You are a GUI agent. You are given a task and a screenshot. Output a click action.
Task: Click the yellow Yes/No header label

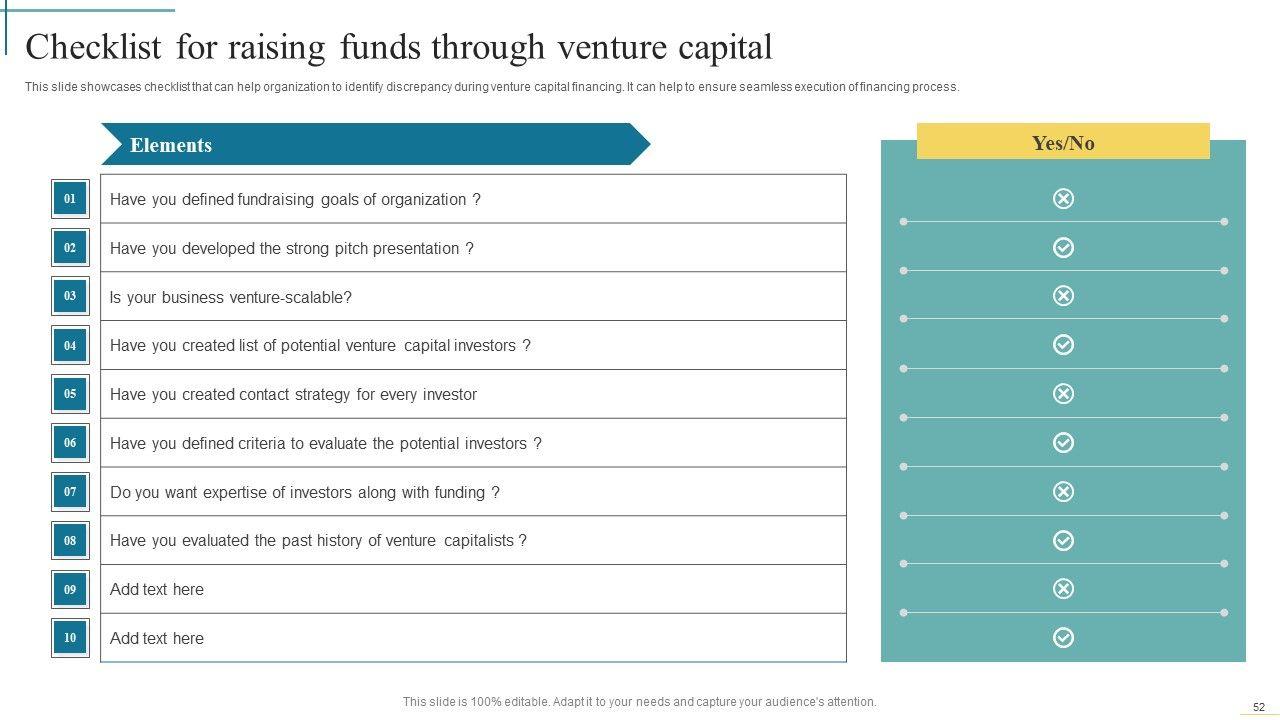1063,143
